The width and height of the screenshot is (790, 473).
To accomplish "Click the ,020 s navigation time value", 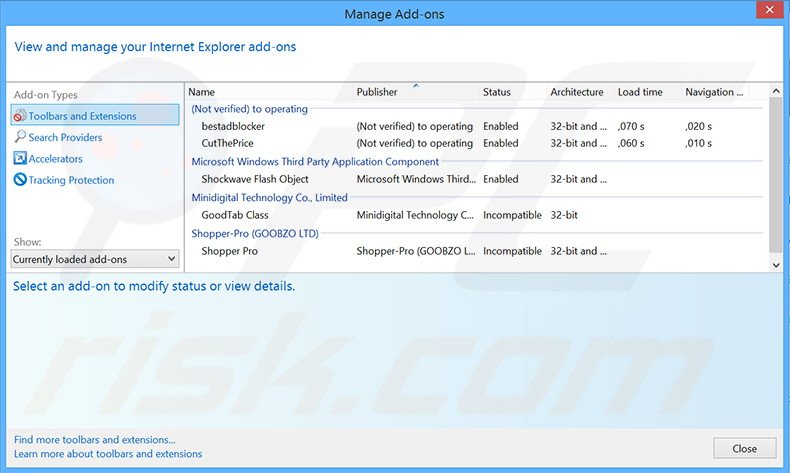I will pos(698,126).
